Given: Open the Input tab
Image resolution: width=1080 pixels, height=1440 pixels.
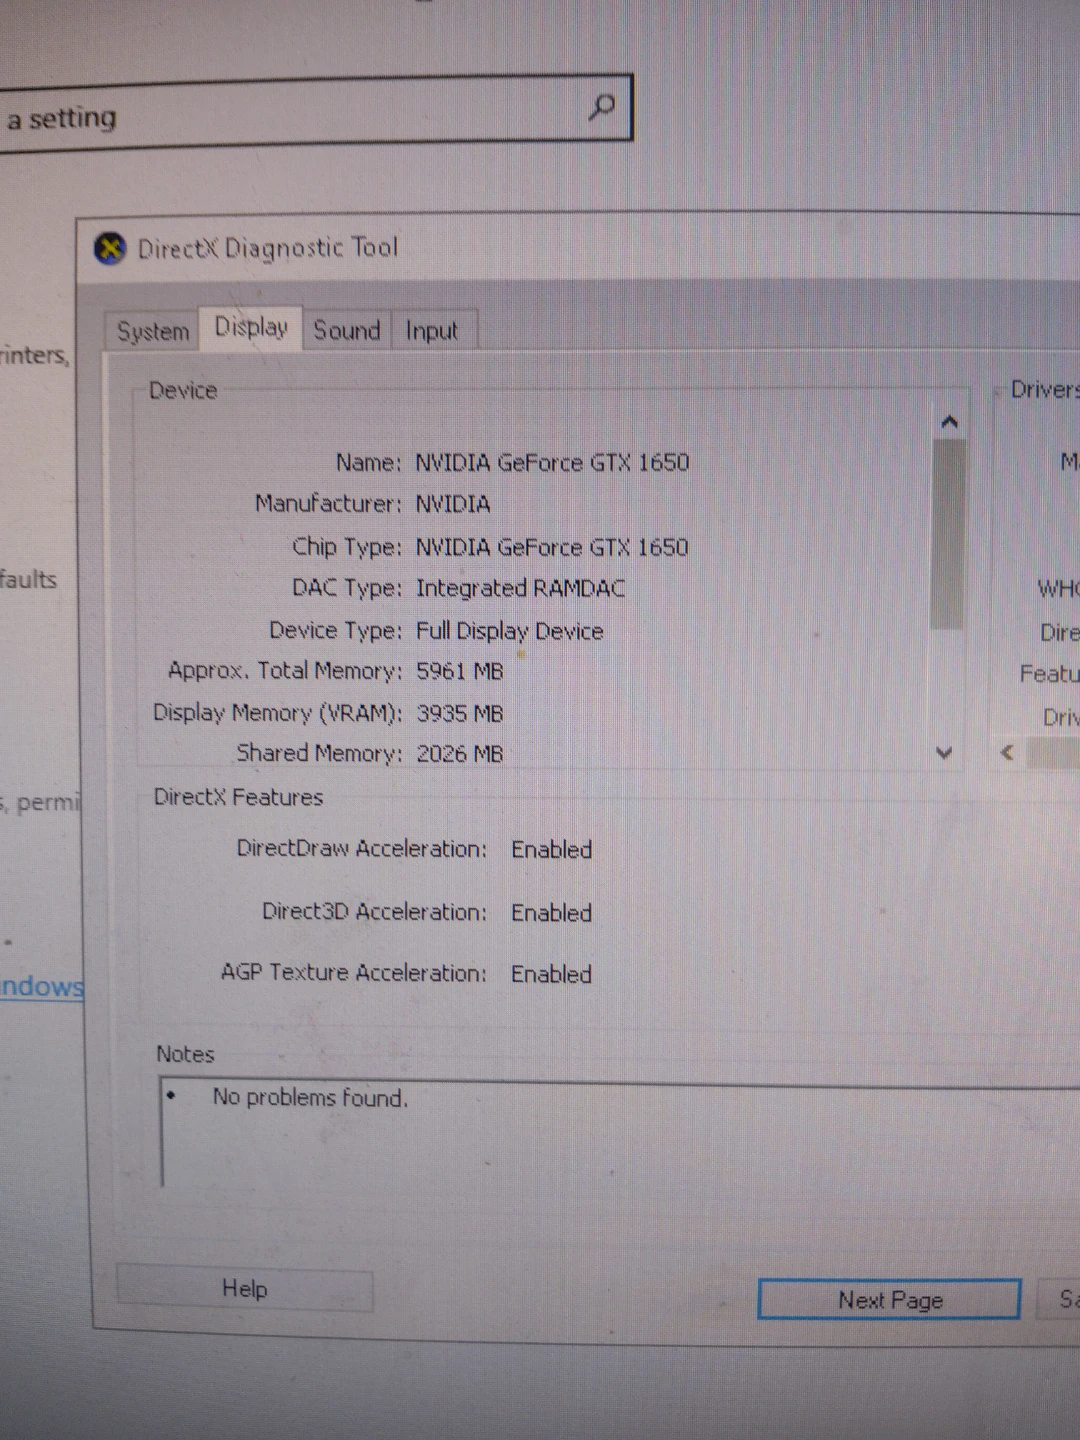Looking at the screenshot, I should [x=432, y=331].
